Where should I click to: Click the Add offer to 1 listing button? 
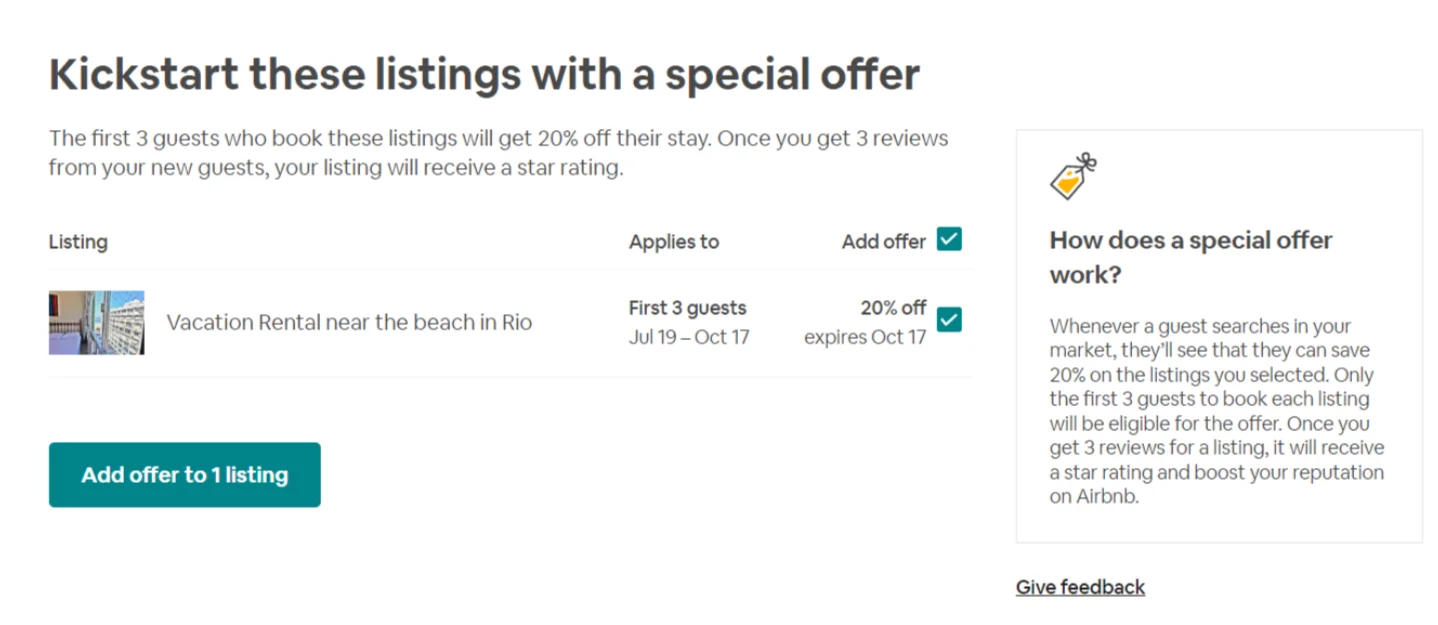[x=185, y=475]
